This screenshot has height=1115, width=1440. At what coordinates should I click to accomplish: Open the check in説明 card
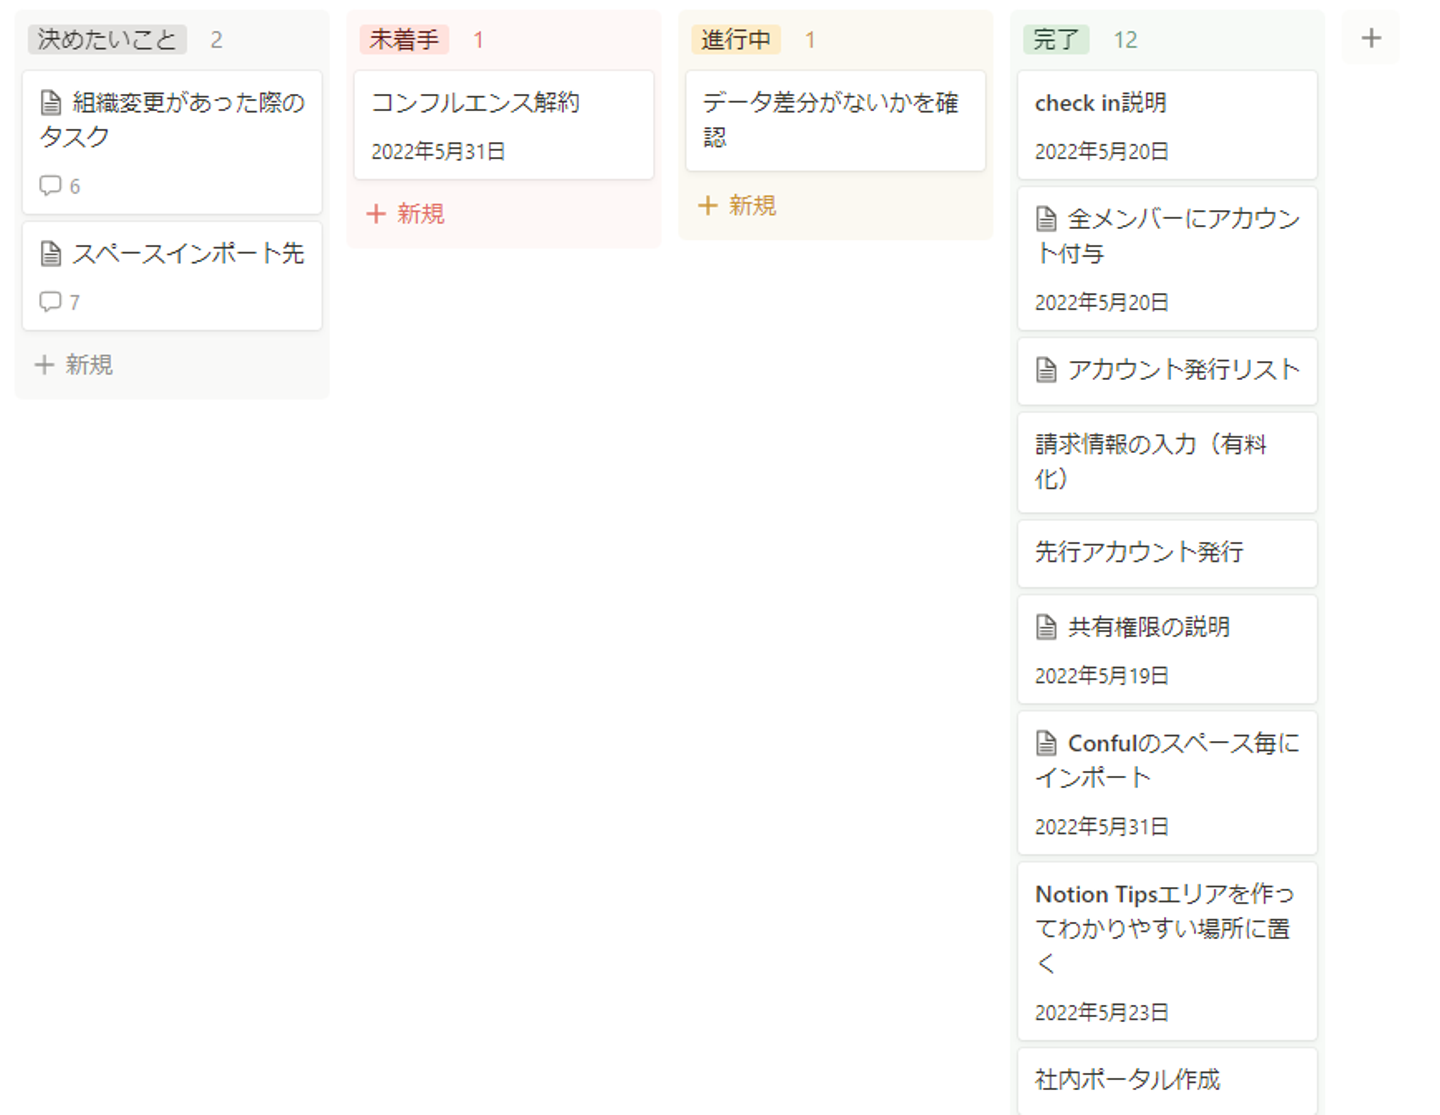pyautogui.click(x=1167, y=125)
